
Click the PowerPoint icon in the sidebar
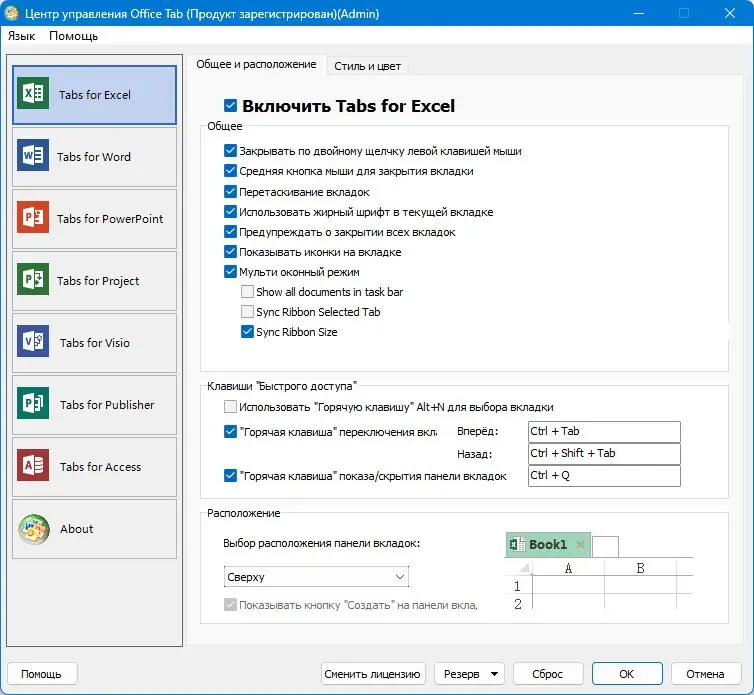[x=33, y=217]
